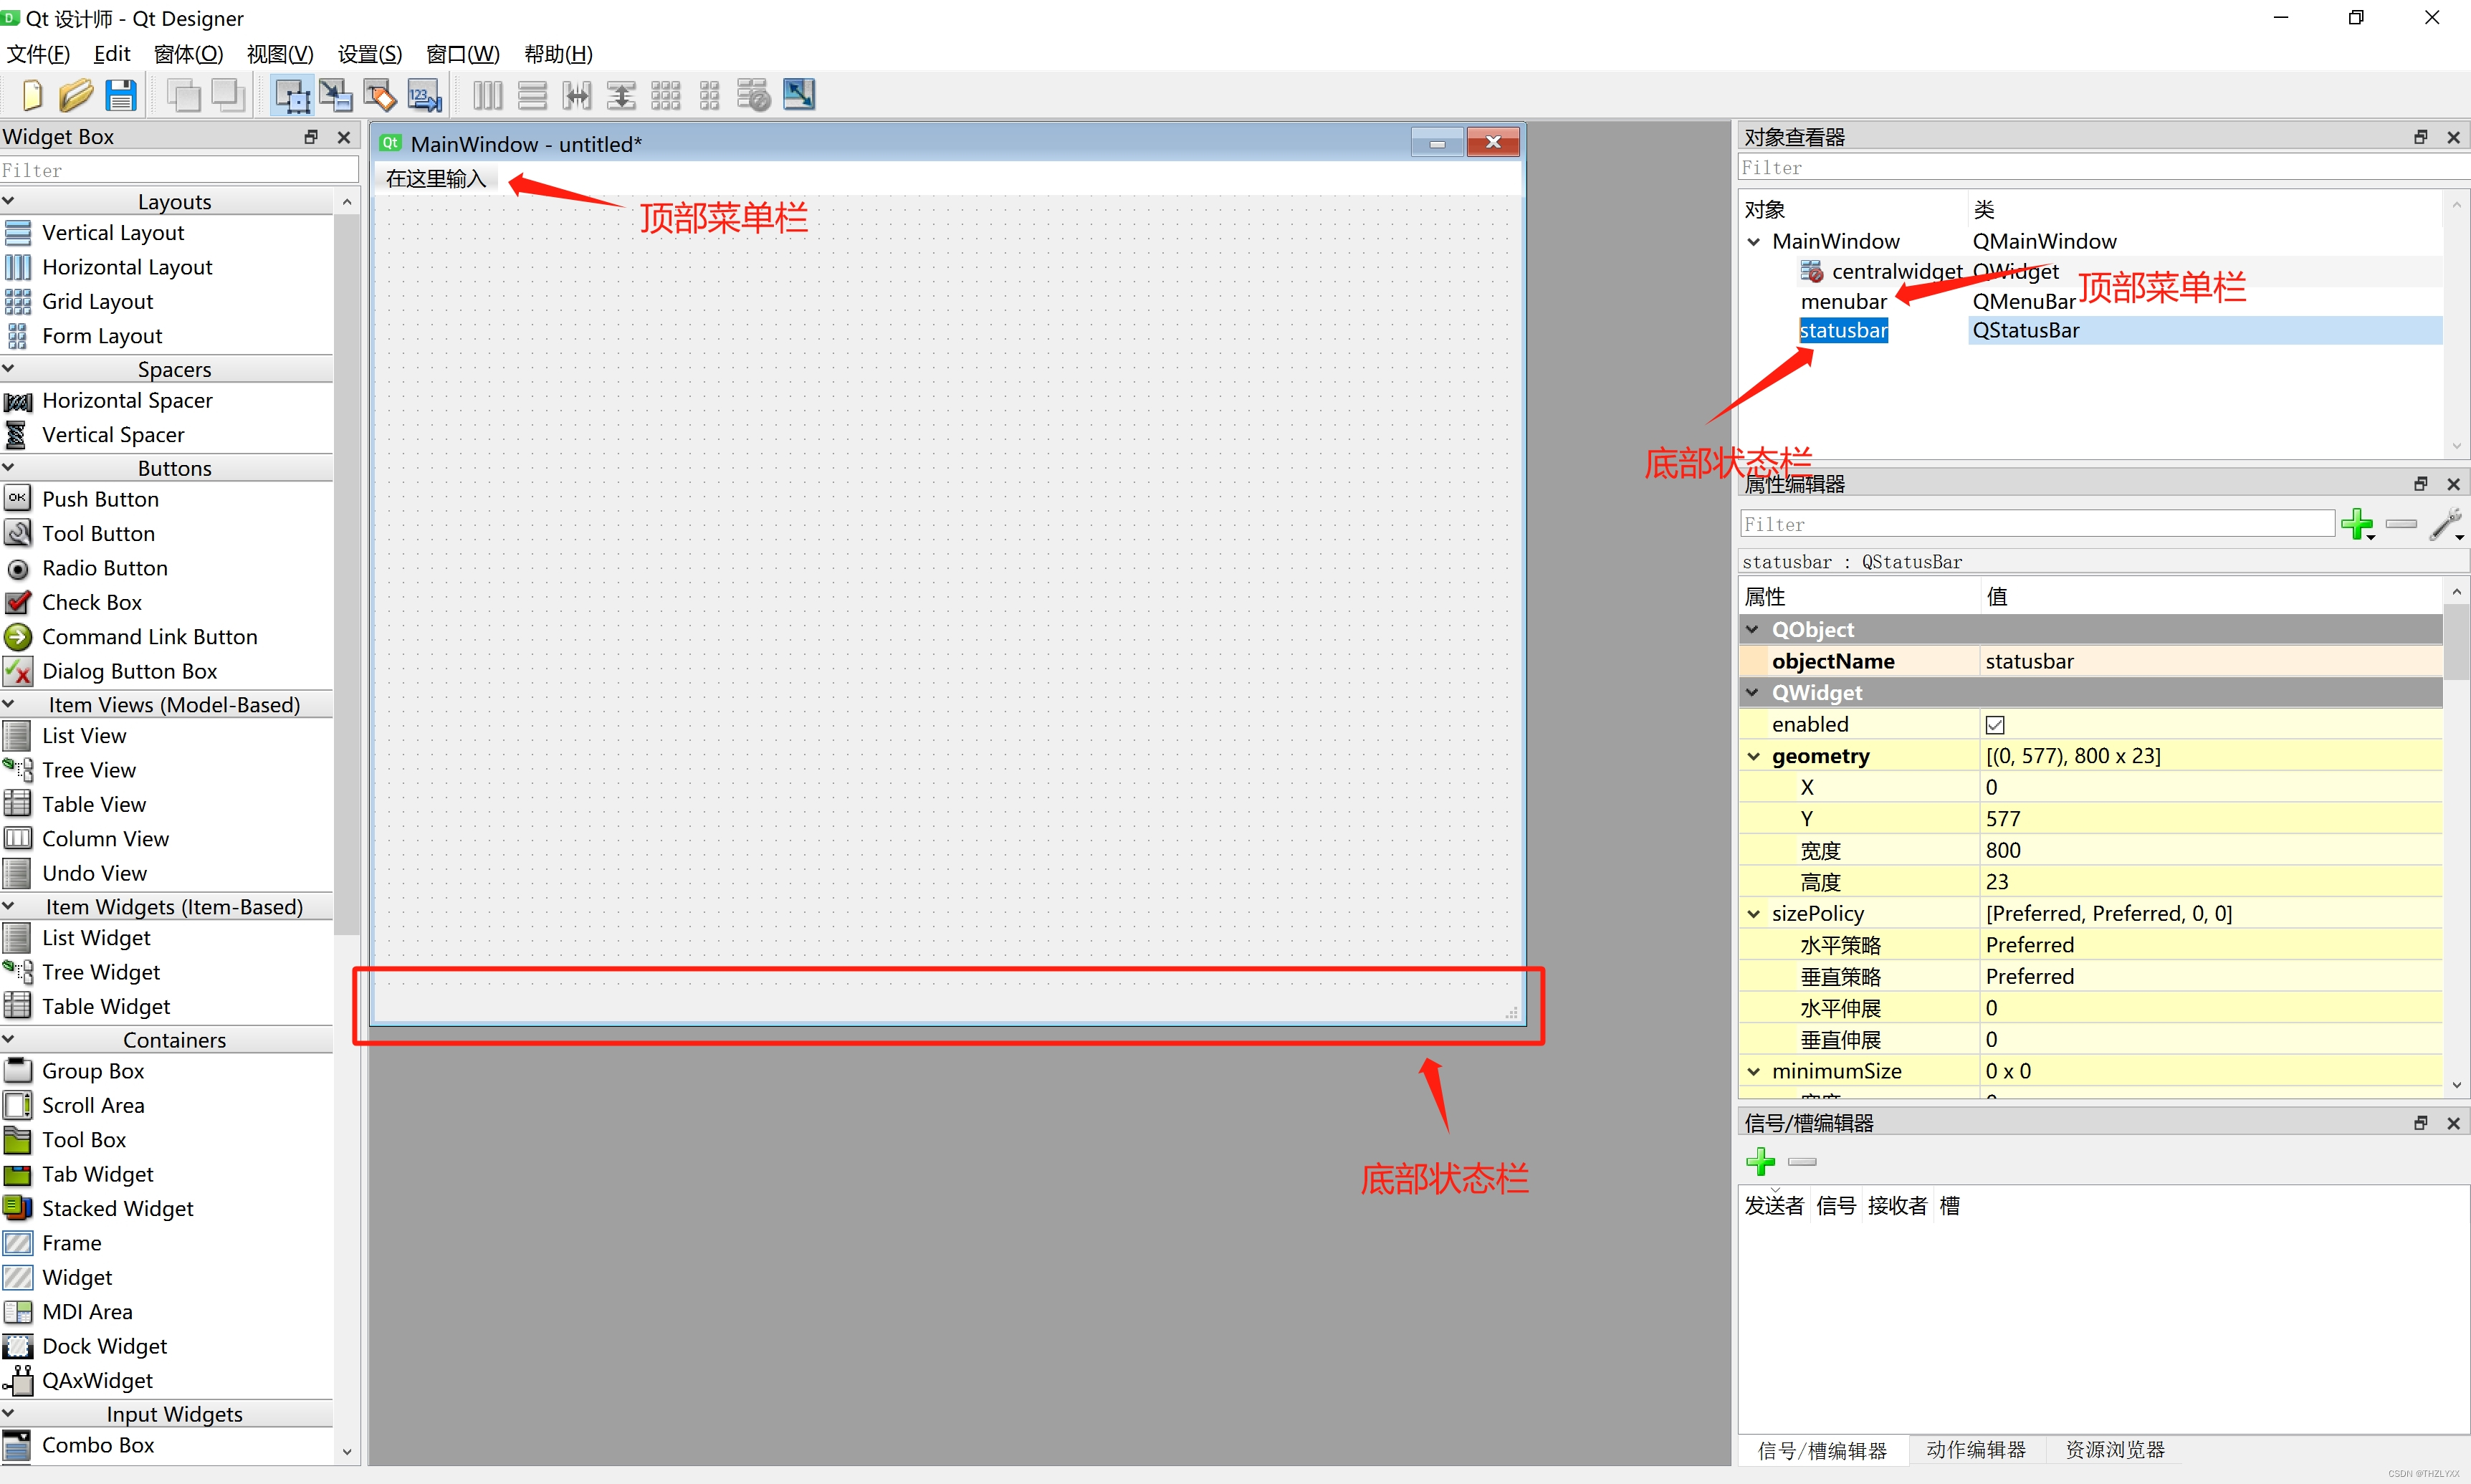Add dynamic property with green plus icon
The image size is (2471, 1484).
point(2358,524)
